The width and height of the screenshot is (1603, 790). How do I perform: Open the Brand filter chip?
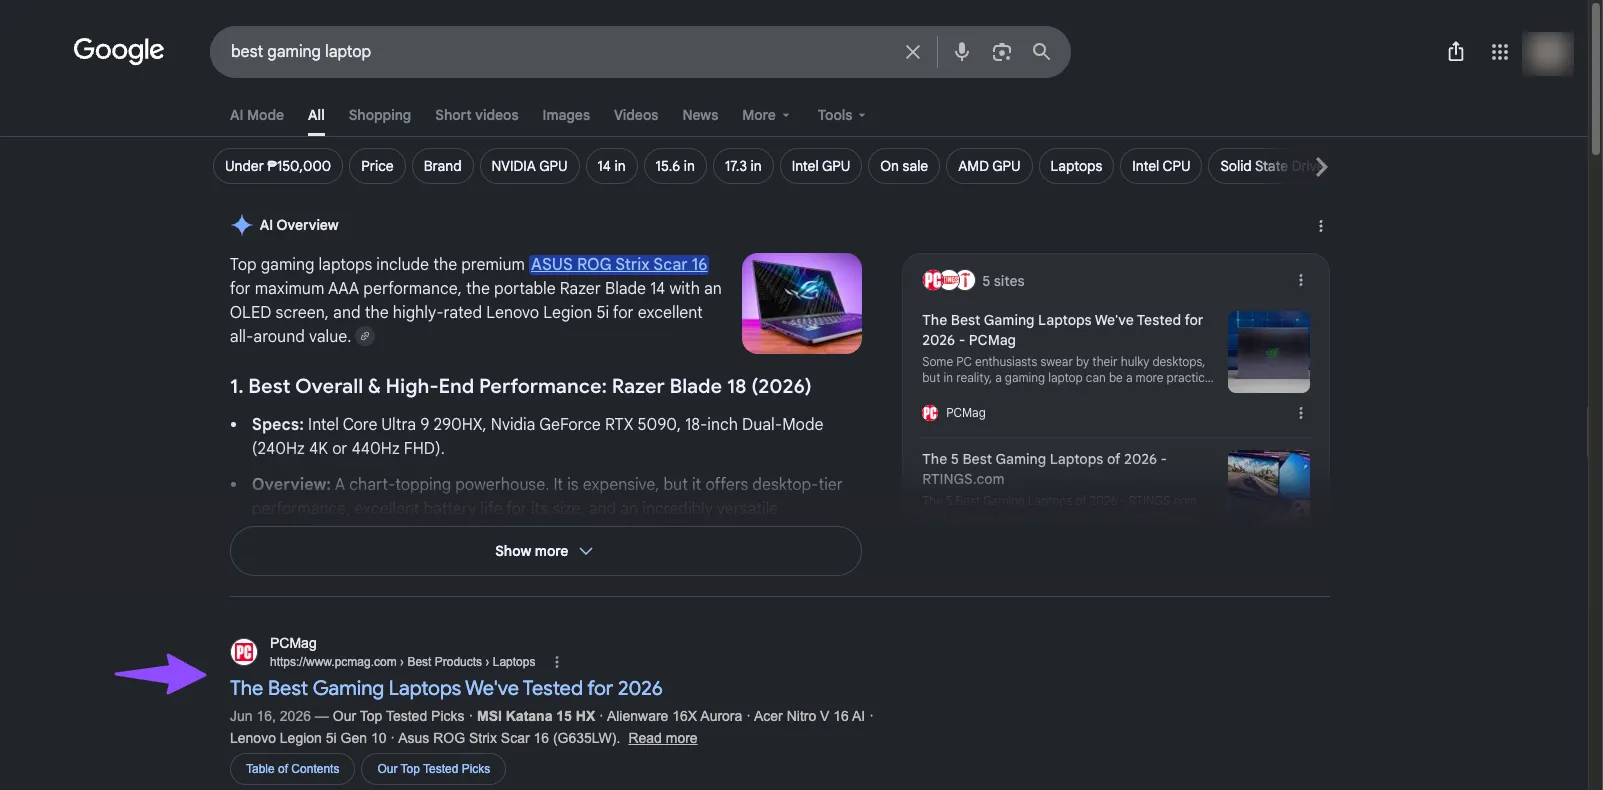[x=442, y=166]
